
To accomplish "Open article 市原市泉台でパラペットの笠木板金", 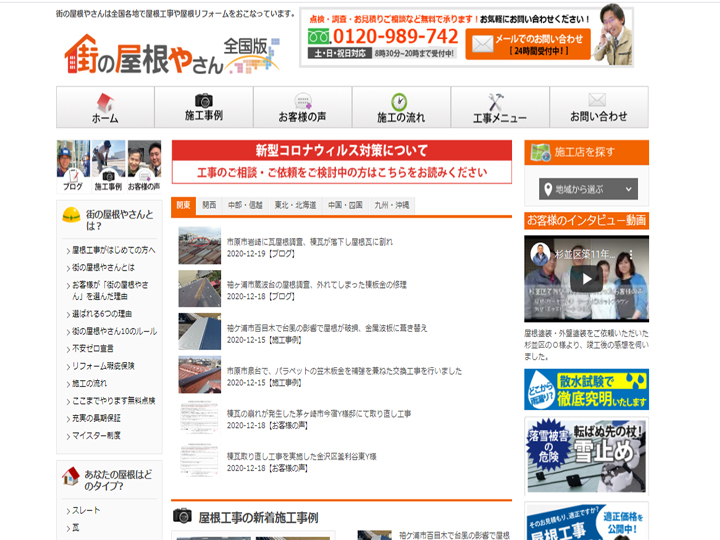I will point(344,371).
